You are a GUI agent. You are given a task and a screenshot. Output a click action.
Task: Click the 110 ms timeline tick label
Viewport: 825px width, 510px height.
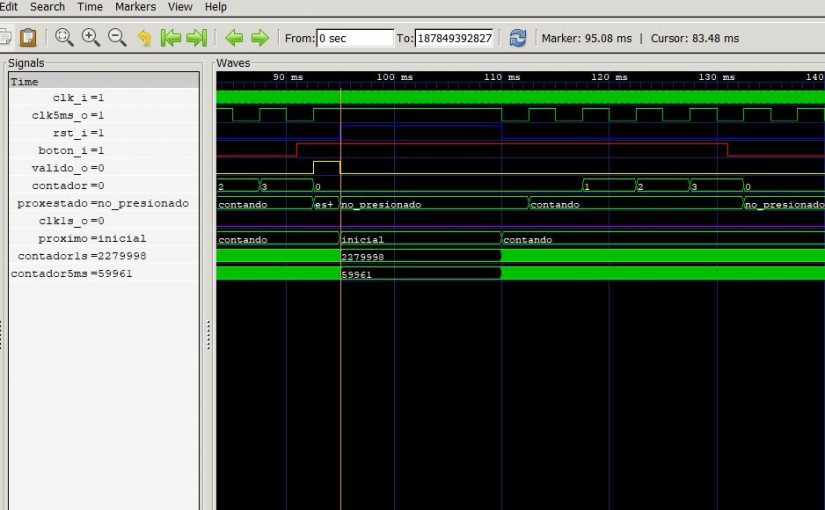point(502,77)
